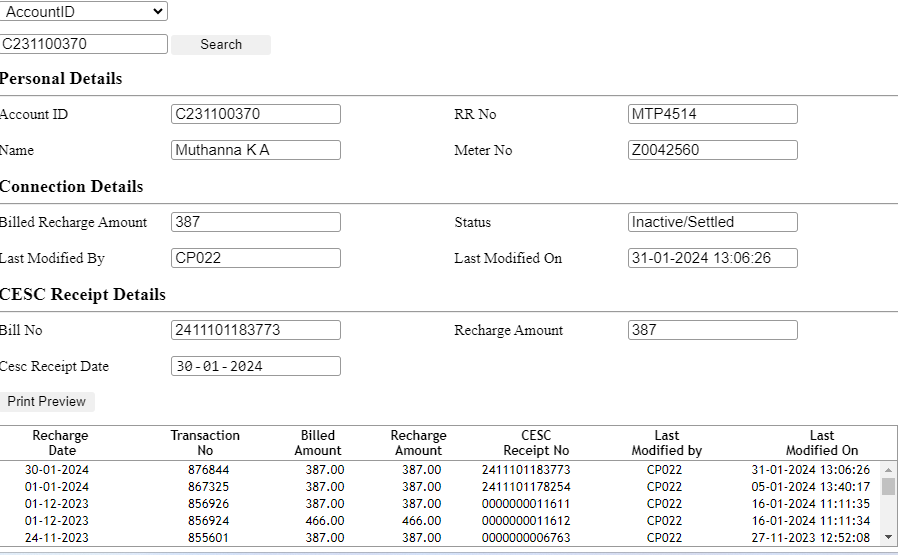Click the Billed Recharge Amount field
The image size is (898, 555).
(x=256, y=222)
